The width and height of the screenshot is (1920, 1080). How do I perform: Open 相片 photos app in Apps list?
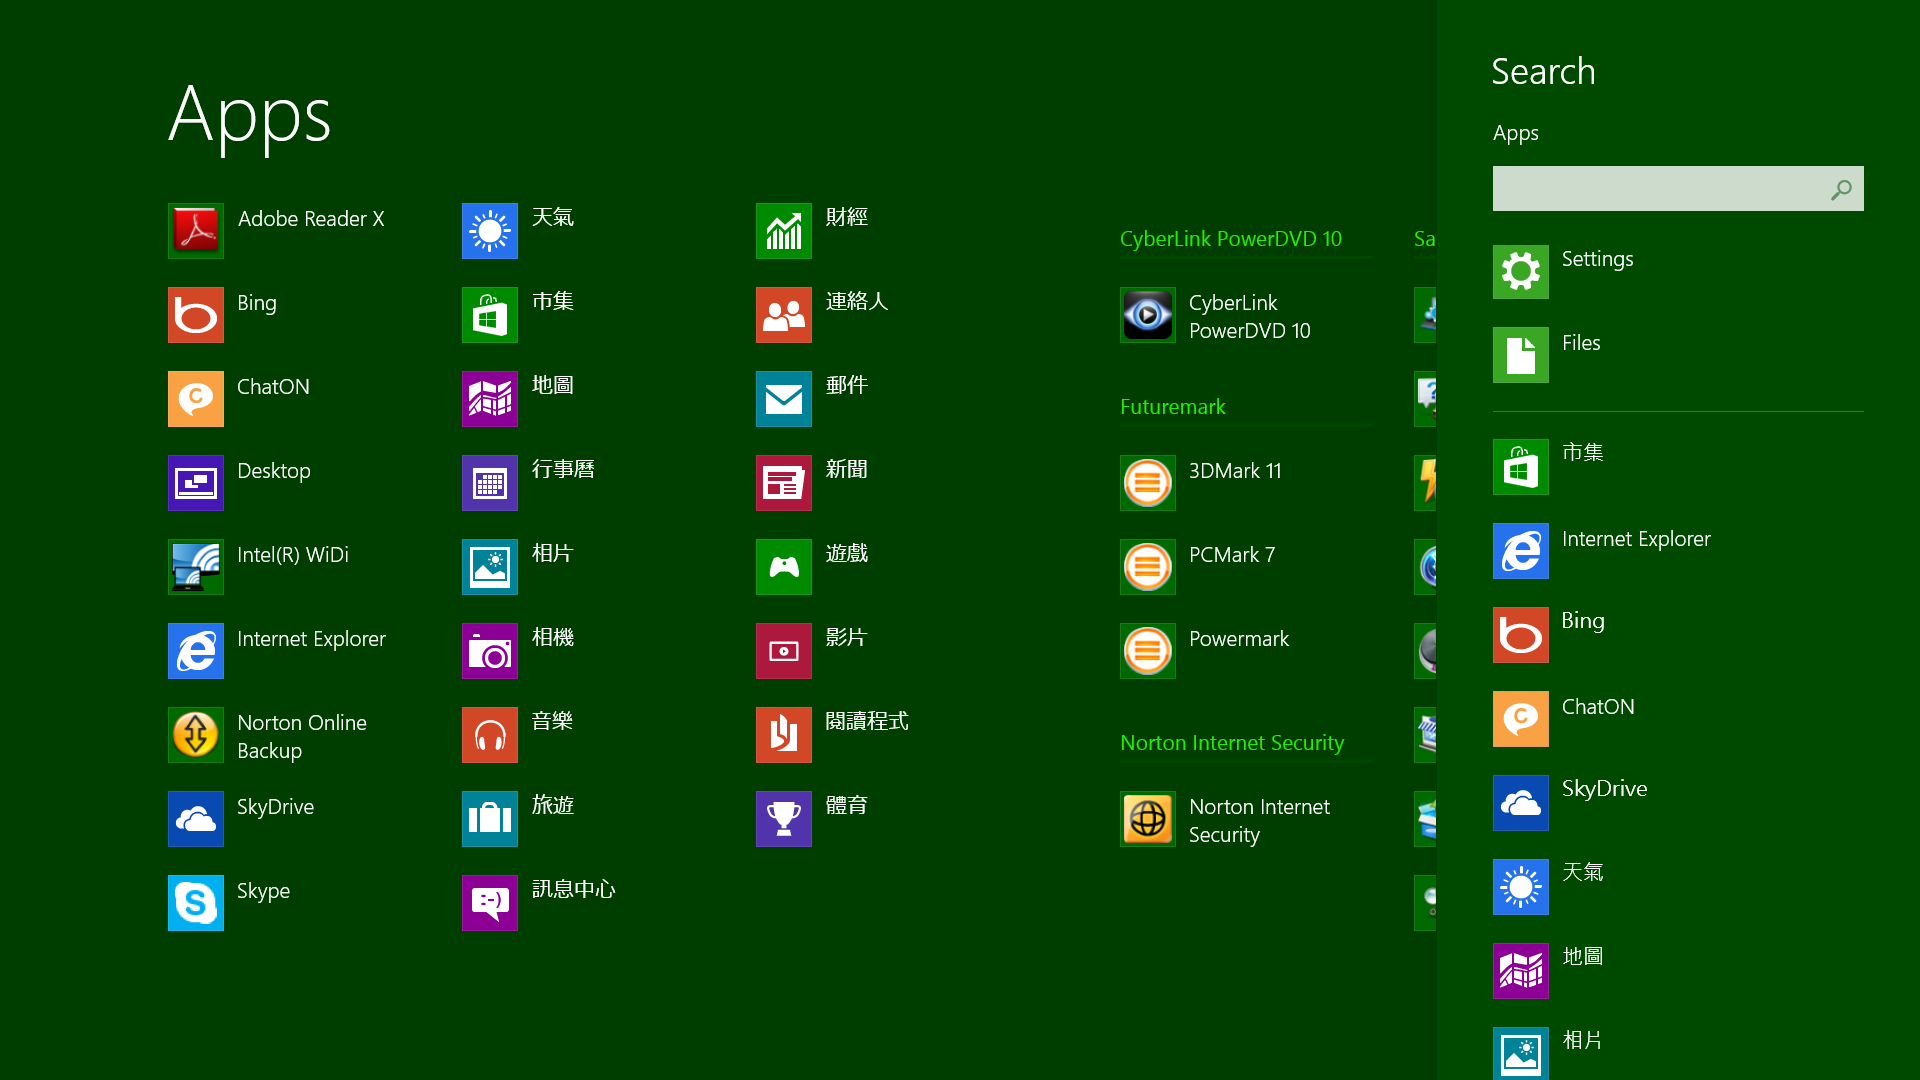tap(489, 567)
